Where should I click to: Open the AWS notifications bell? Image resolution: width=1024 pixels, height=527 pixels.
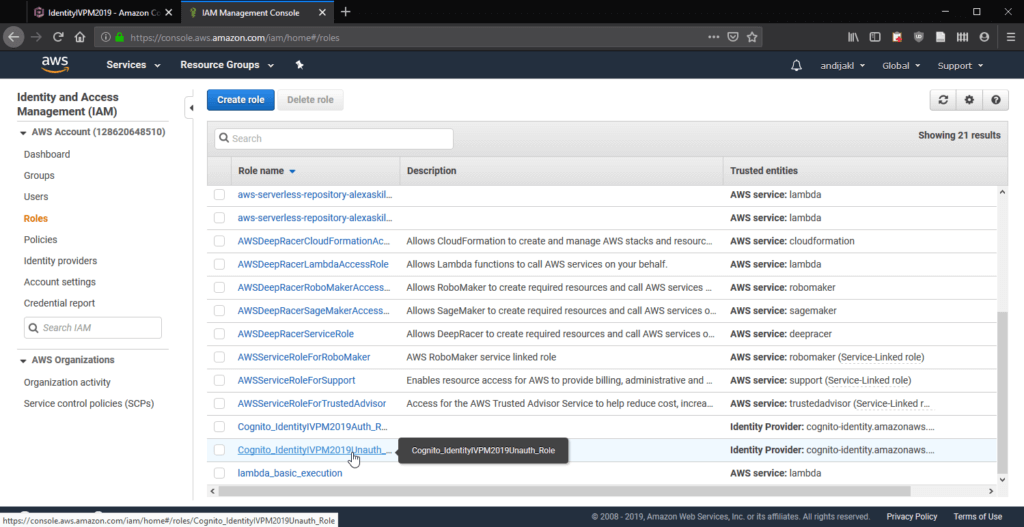pyautogui.click(x=796, y=65)
